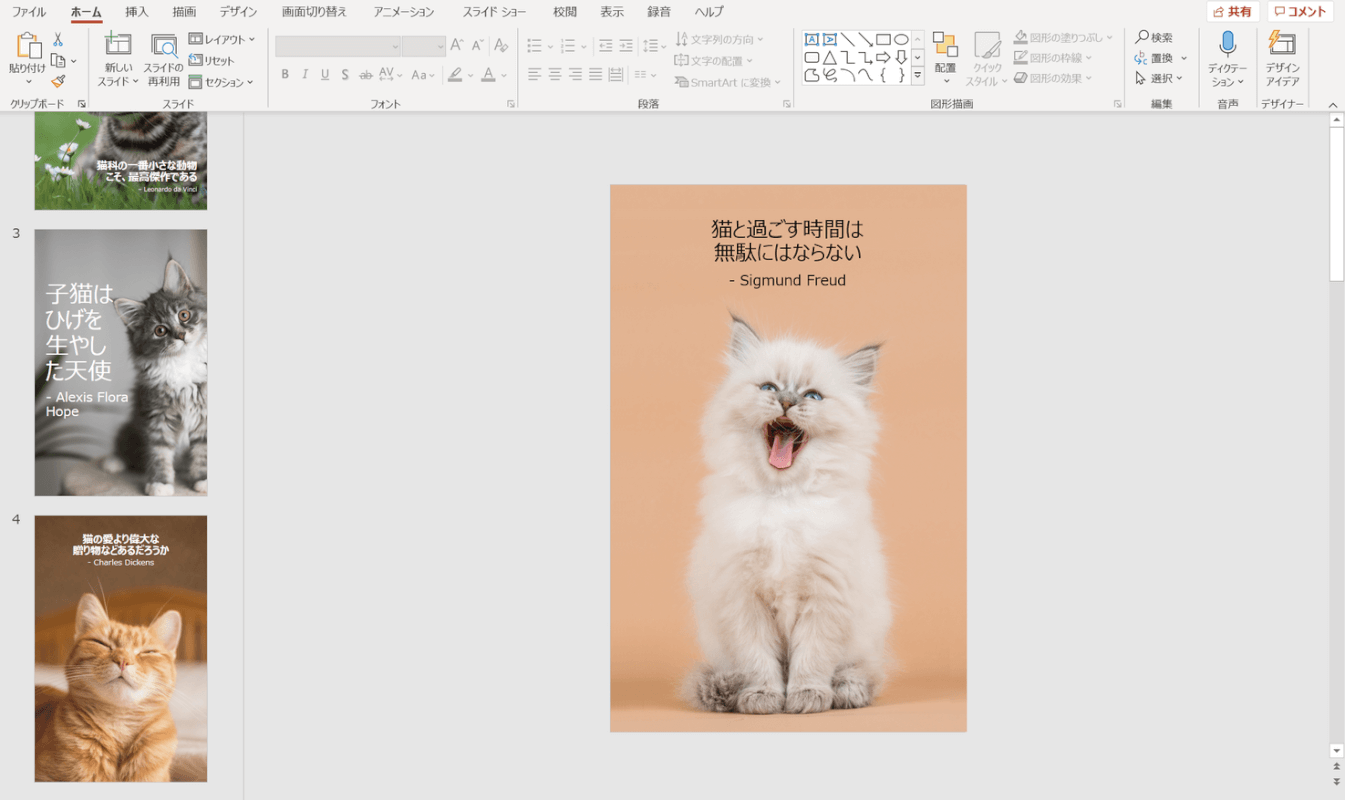The height and width of the screenshot is (800, 1345).
Task: Click the Font Color button
Action: coord(488,75)
